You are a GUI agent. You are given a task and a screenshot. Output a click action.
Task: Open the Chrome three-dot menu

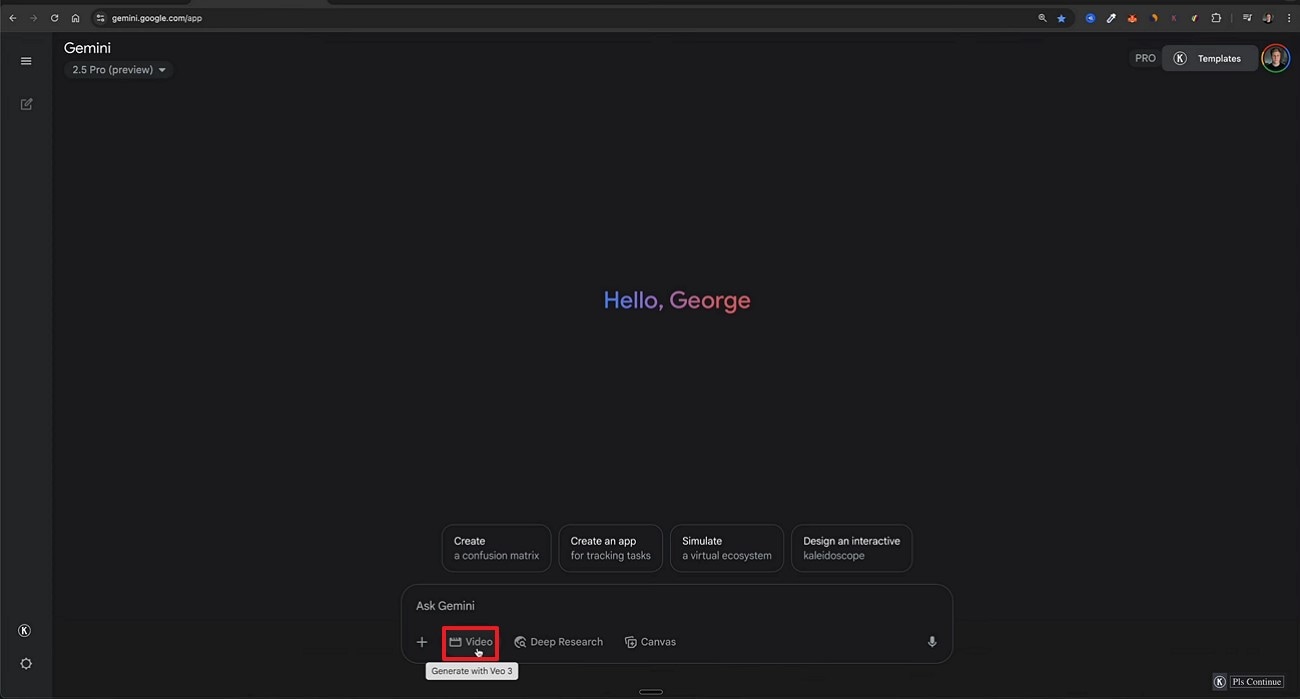pyautogui.click(x=1288, y=18)
